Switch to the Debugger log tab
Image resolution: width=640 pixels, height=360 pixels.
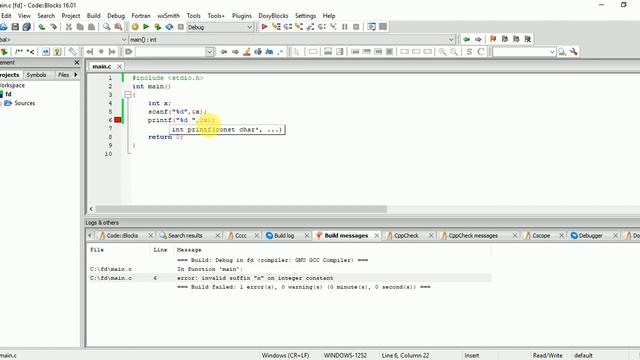point(591,236)
